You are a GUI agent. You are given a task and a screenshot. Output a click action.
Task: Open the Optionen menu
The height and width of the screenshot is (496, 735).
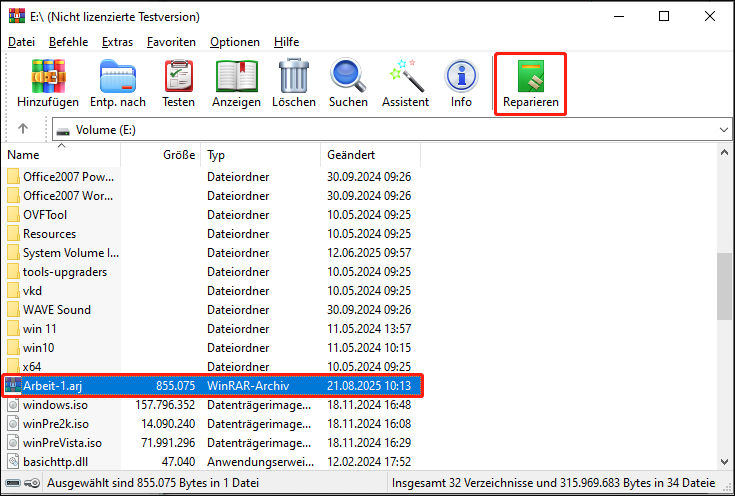coord(235,42)
